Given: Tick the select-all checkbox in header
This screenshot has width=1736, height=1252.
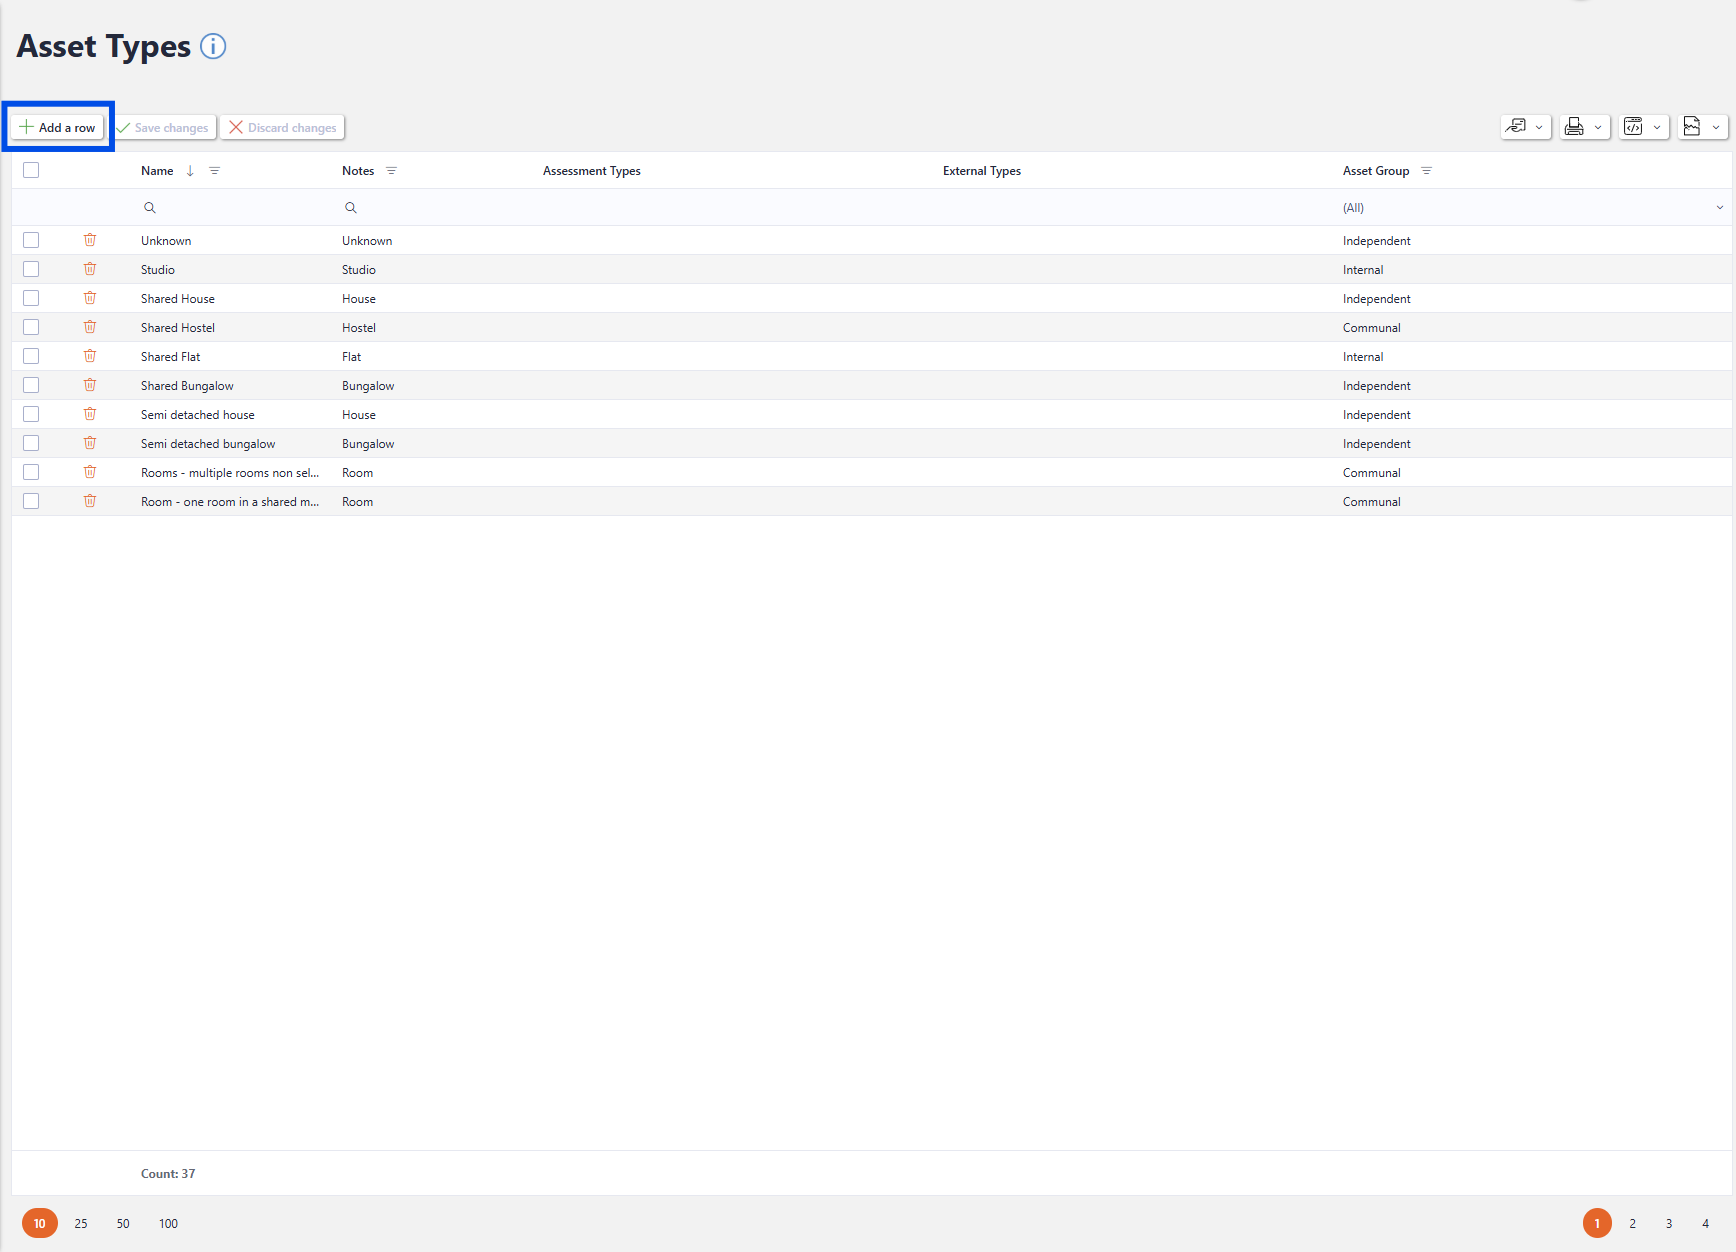Looking at the screenshot, I should click(31, 170).
